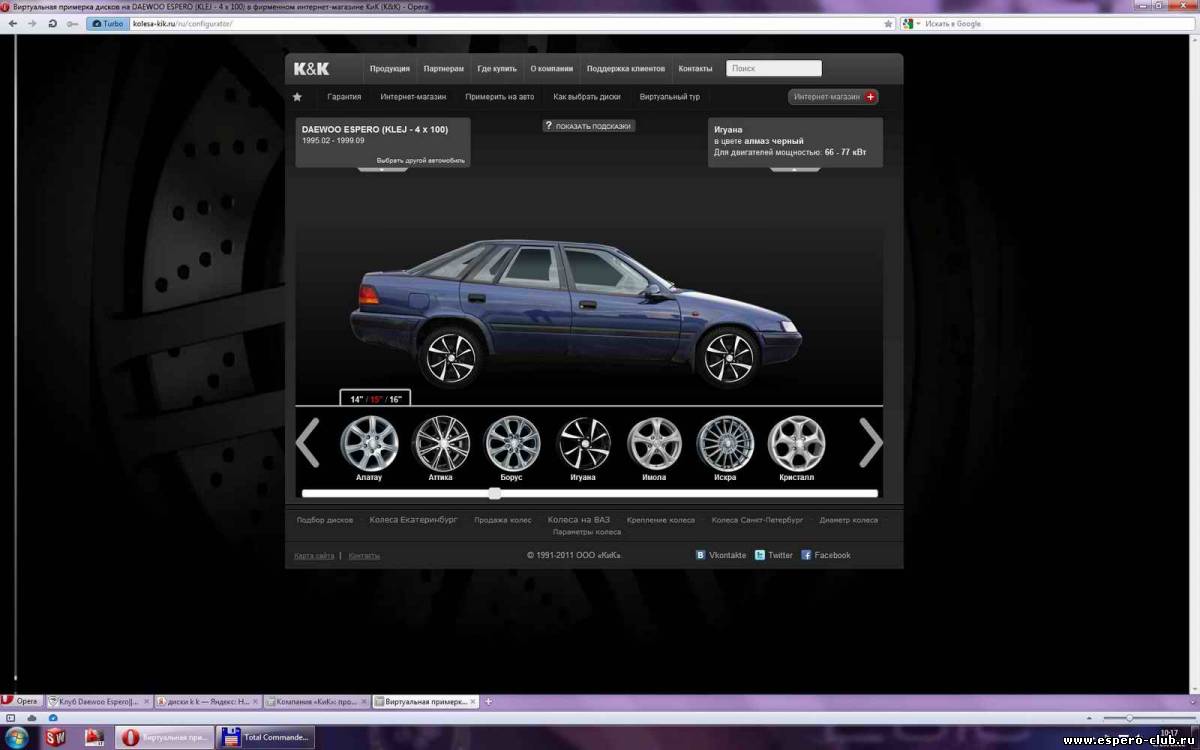Expand the Игуана wheel info panel handle

795,170
